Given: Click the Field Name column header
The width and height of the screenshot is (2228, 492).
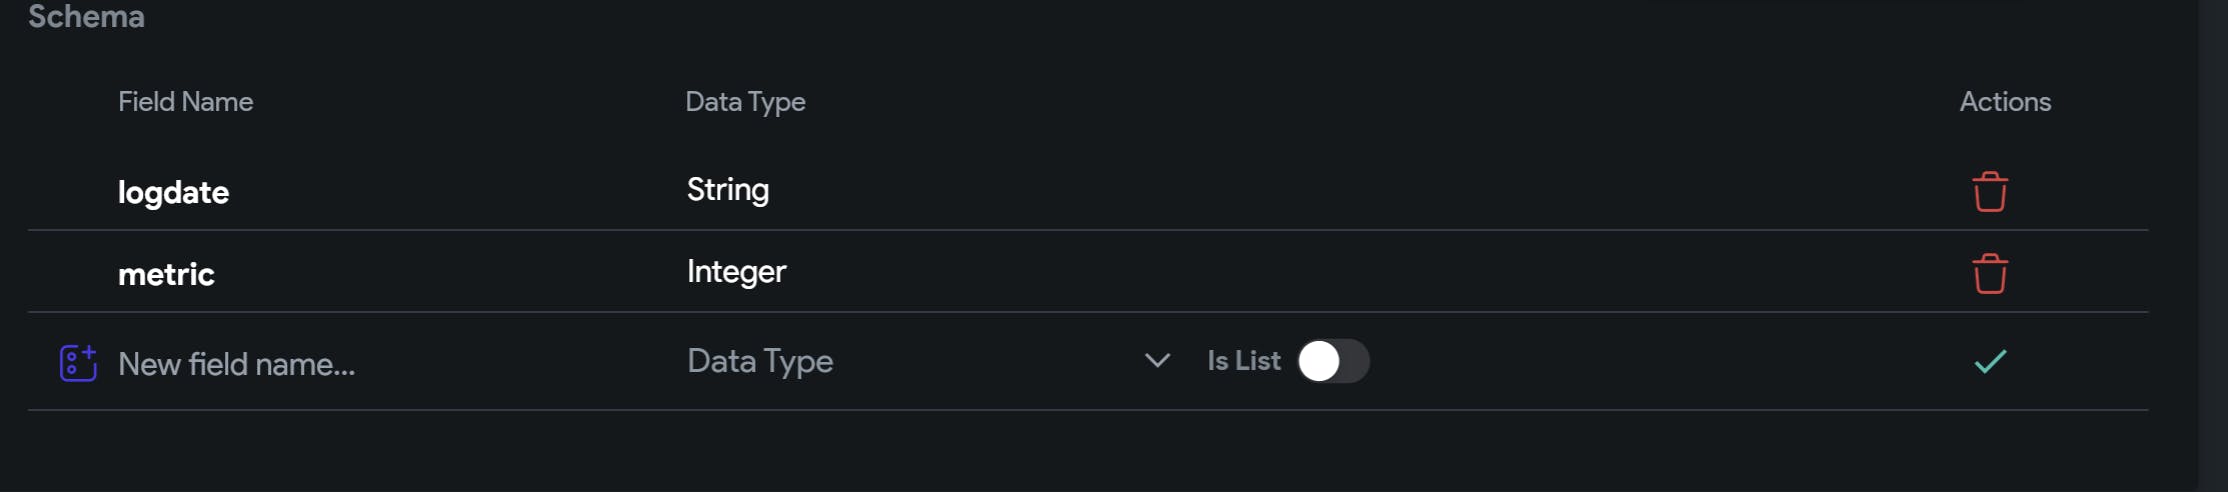Looking at the screenshot, I should pos(185,101).
